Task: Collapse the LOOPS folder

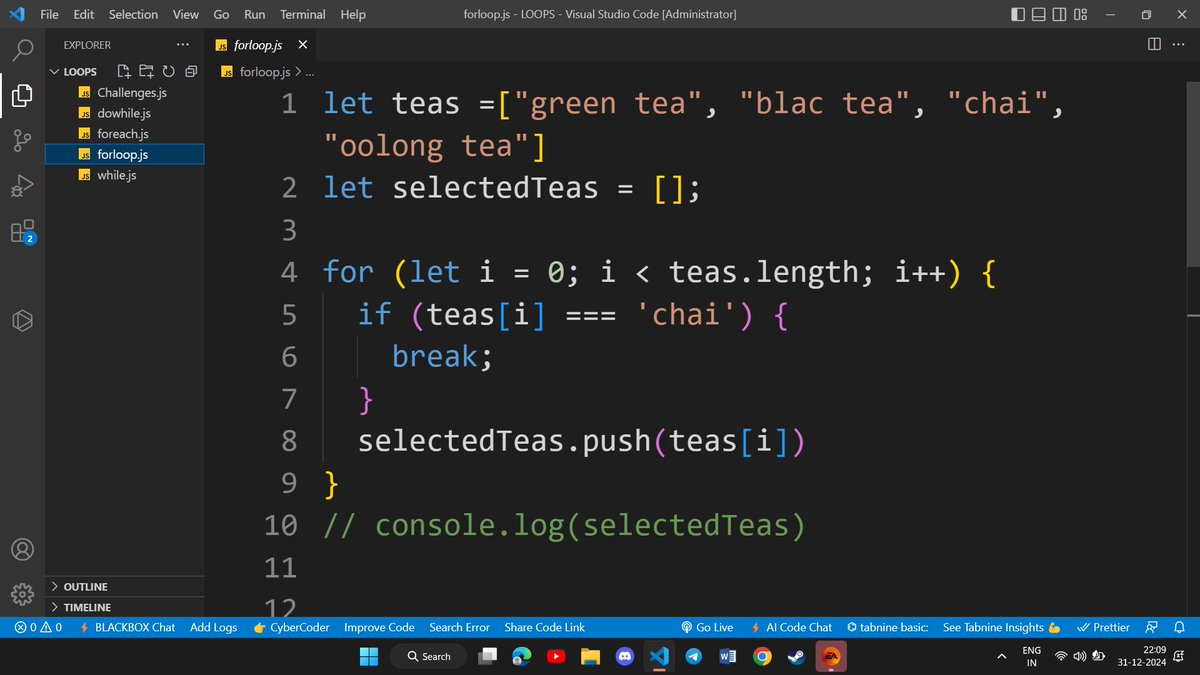Action: click(x=57, y=71)
